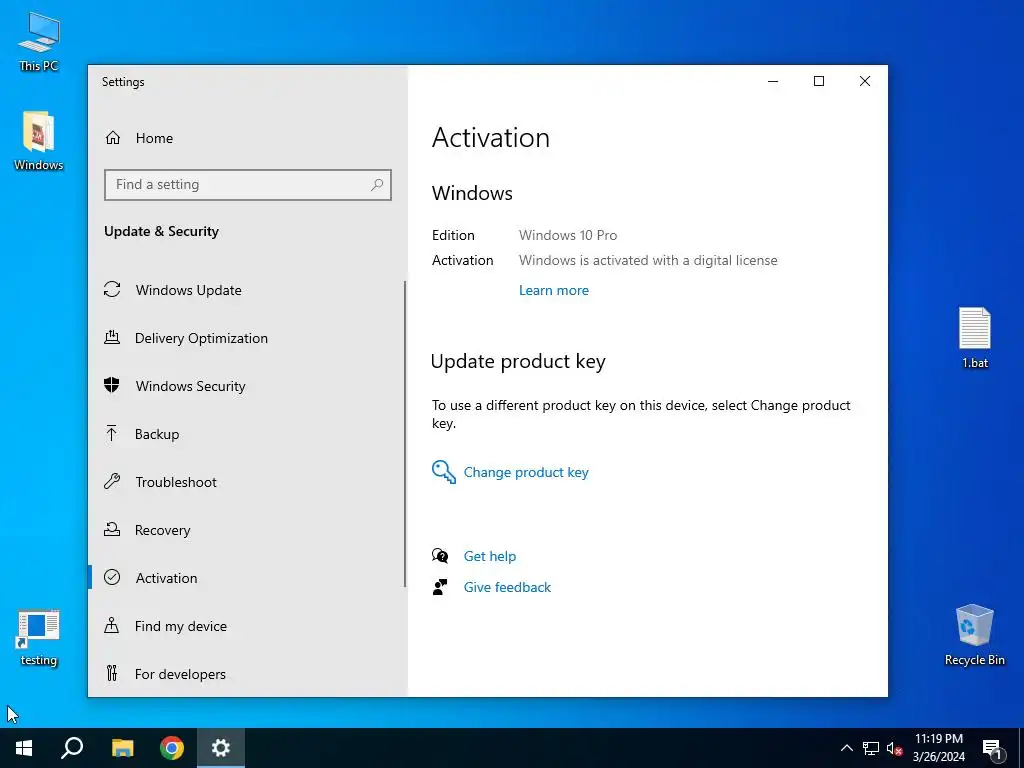Launch Google Chrome from the taskbar
This screenshot has height=768, width=1024.
[172, 748]
